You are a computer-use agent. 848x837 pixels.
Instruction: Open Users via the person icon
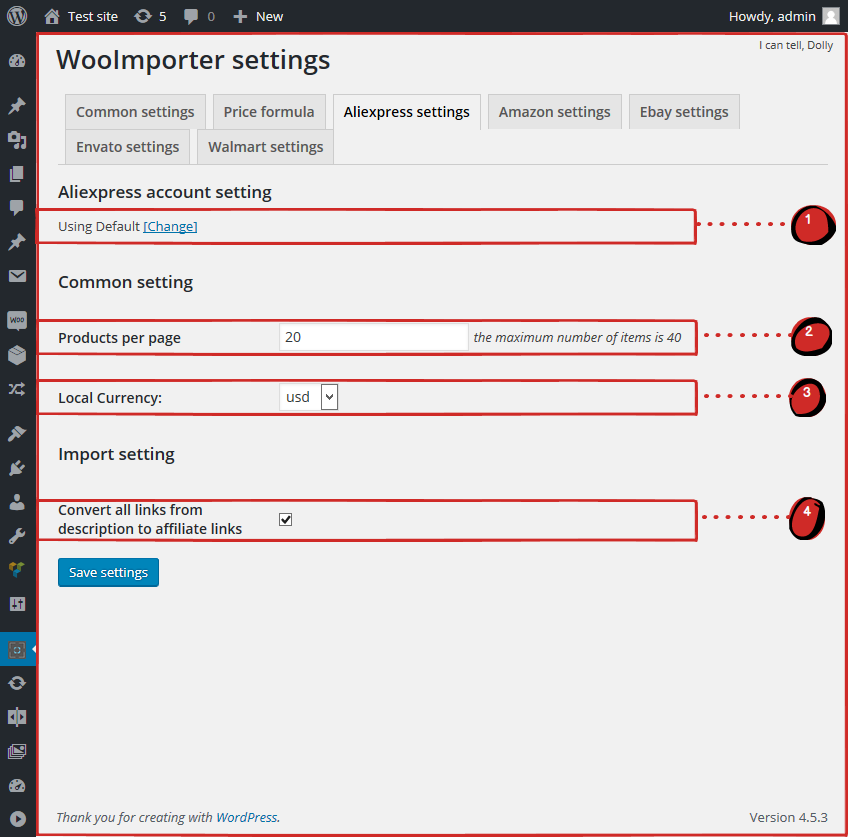(x=17, y=502)
